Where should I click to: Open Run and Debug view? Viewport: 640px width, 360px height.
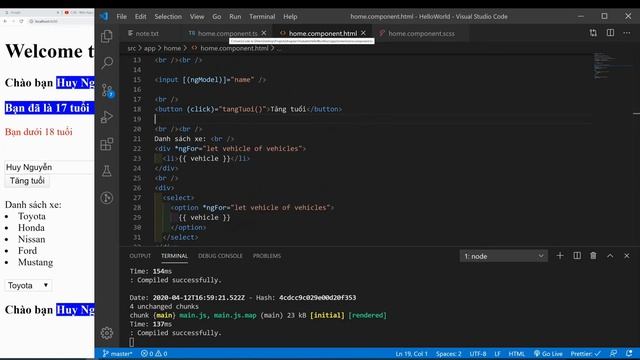pyautogui.click(x=107, y=117)
